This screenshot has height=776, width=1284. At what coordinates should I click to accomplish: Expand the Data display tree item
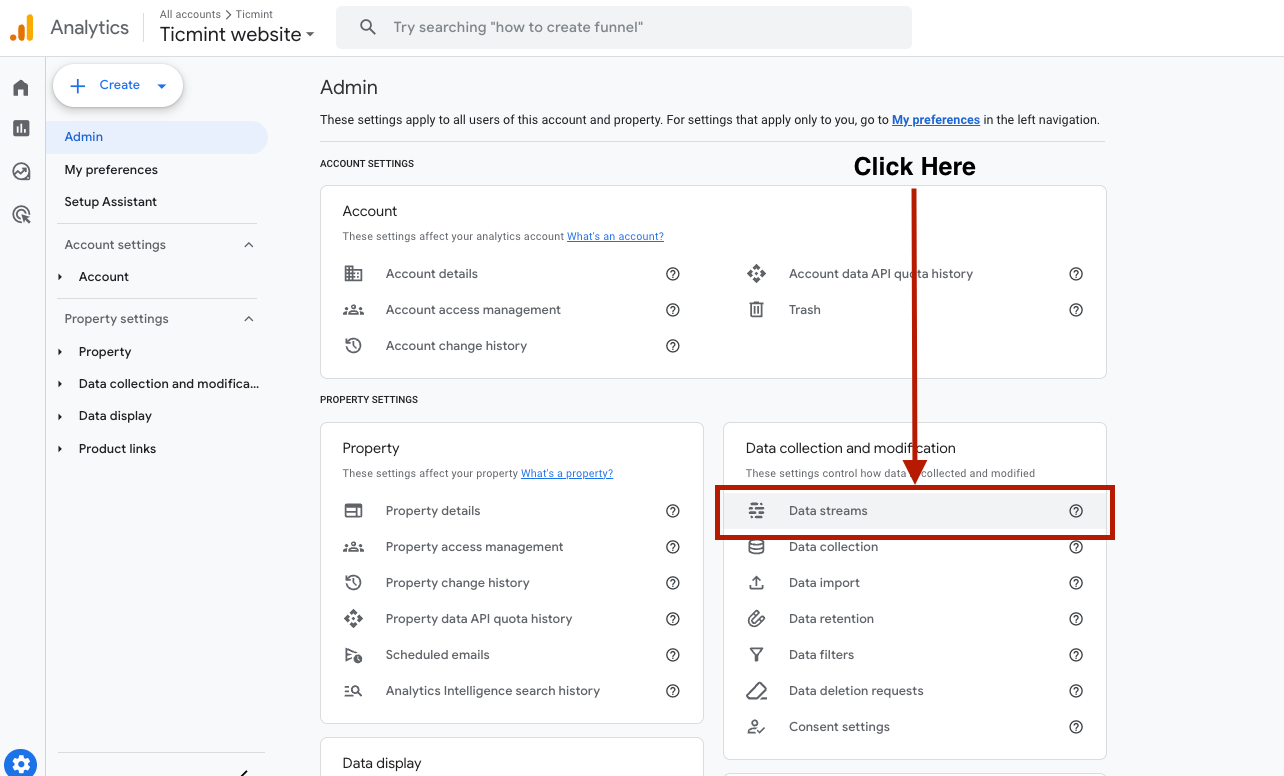(60, 416)
